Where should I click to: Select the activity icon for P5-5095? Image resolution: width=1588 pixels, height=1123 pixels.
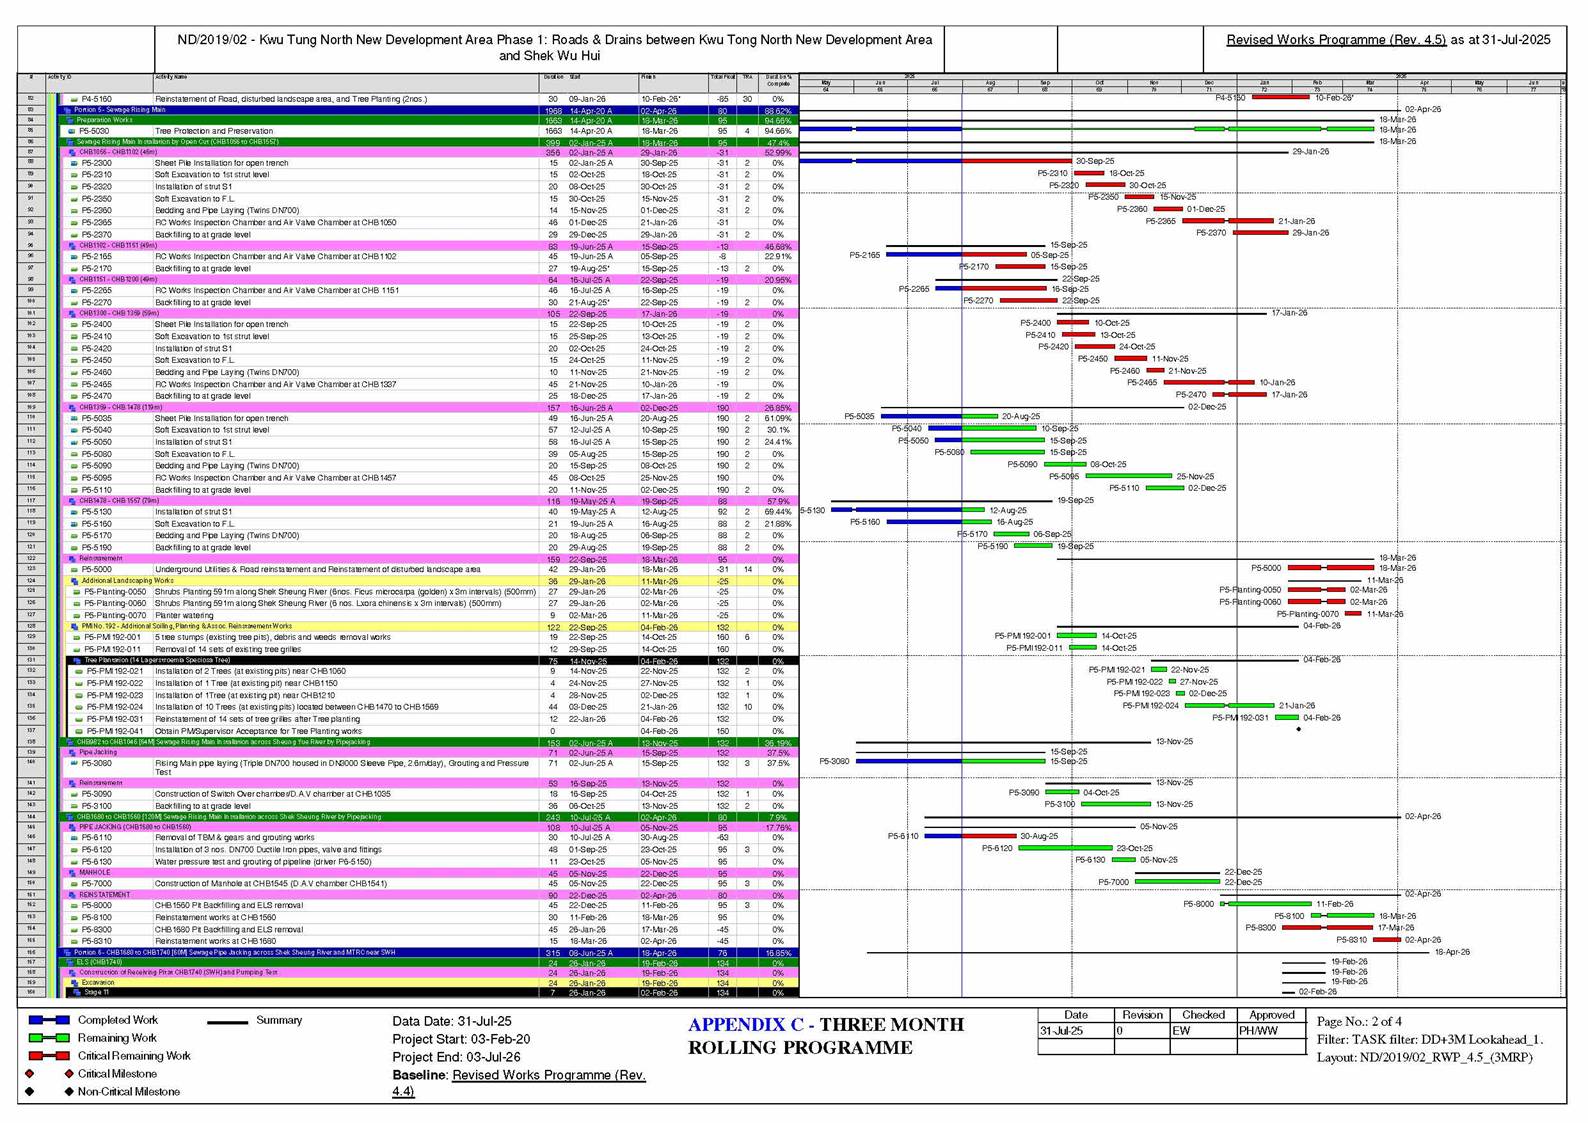coord(74,478)
